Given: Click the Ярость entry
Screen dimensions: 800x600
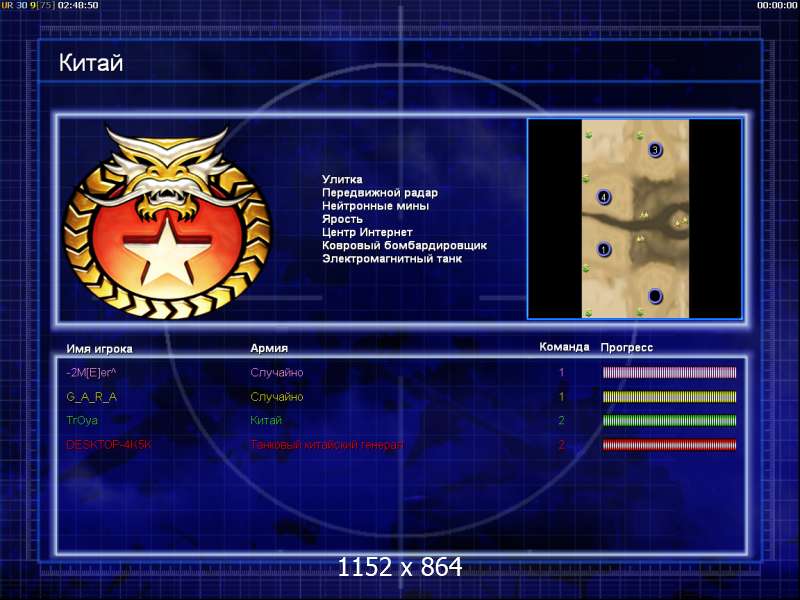Looking at the screenshot, I should [x=342, y=219].
